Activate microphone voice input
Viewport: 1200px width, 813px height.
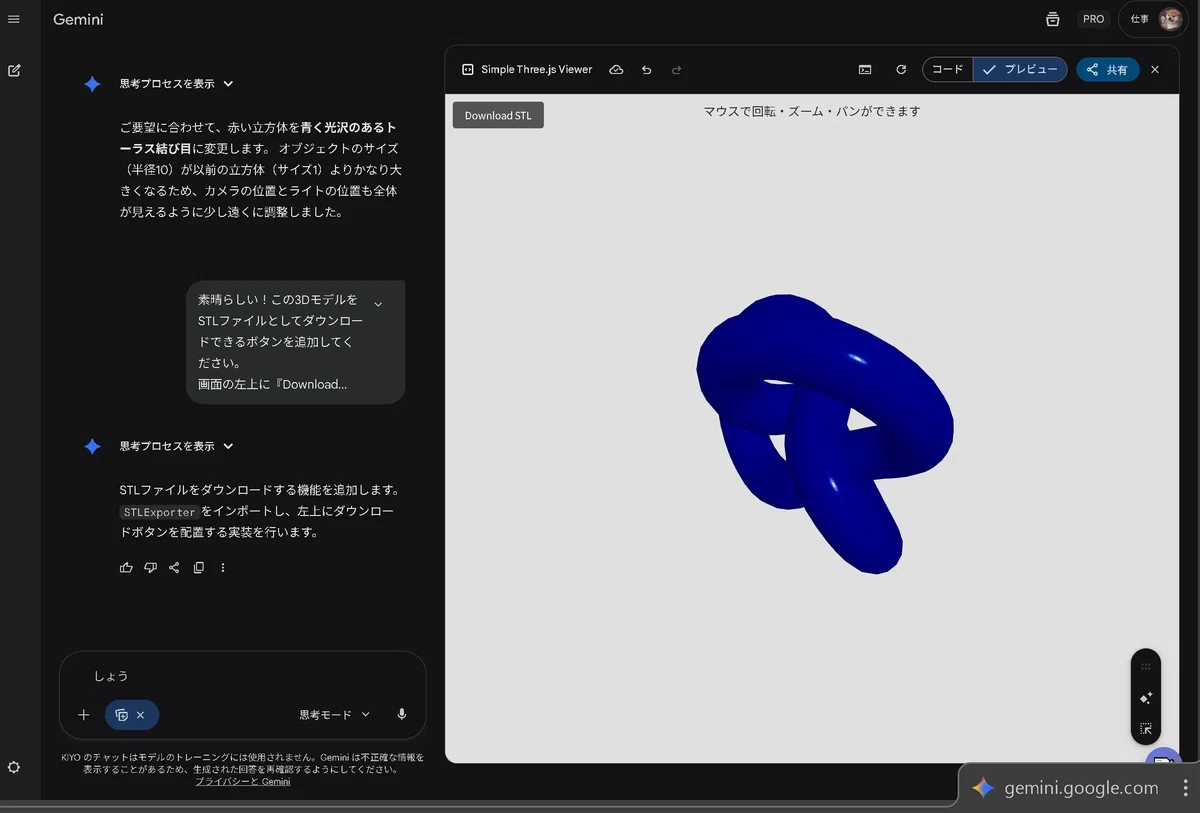(402, 715)
